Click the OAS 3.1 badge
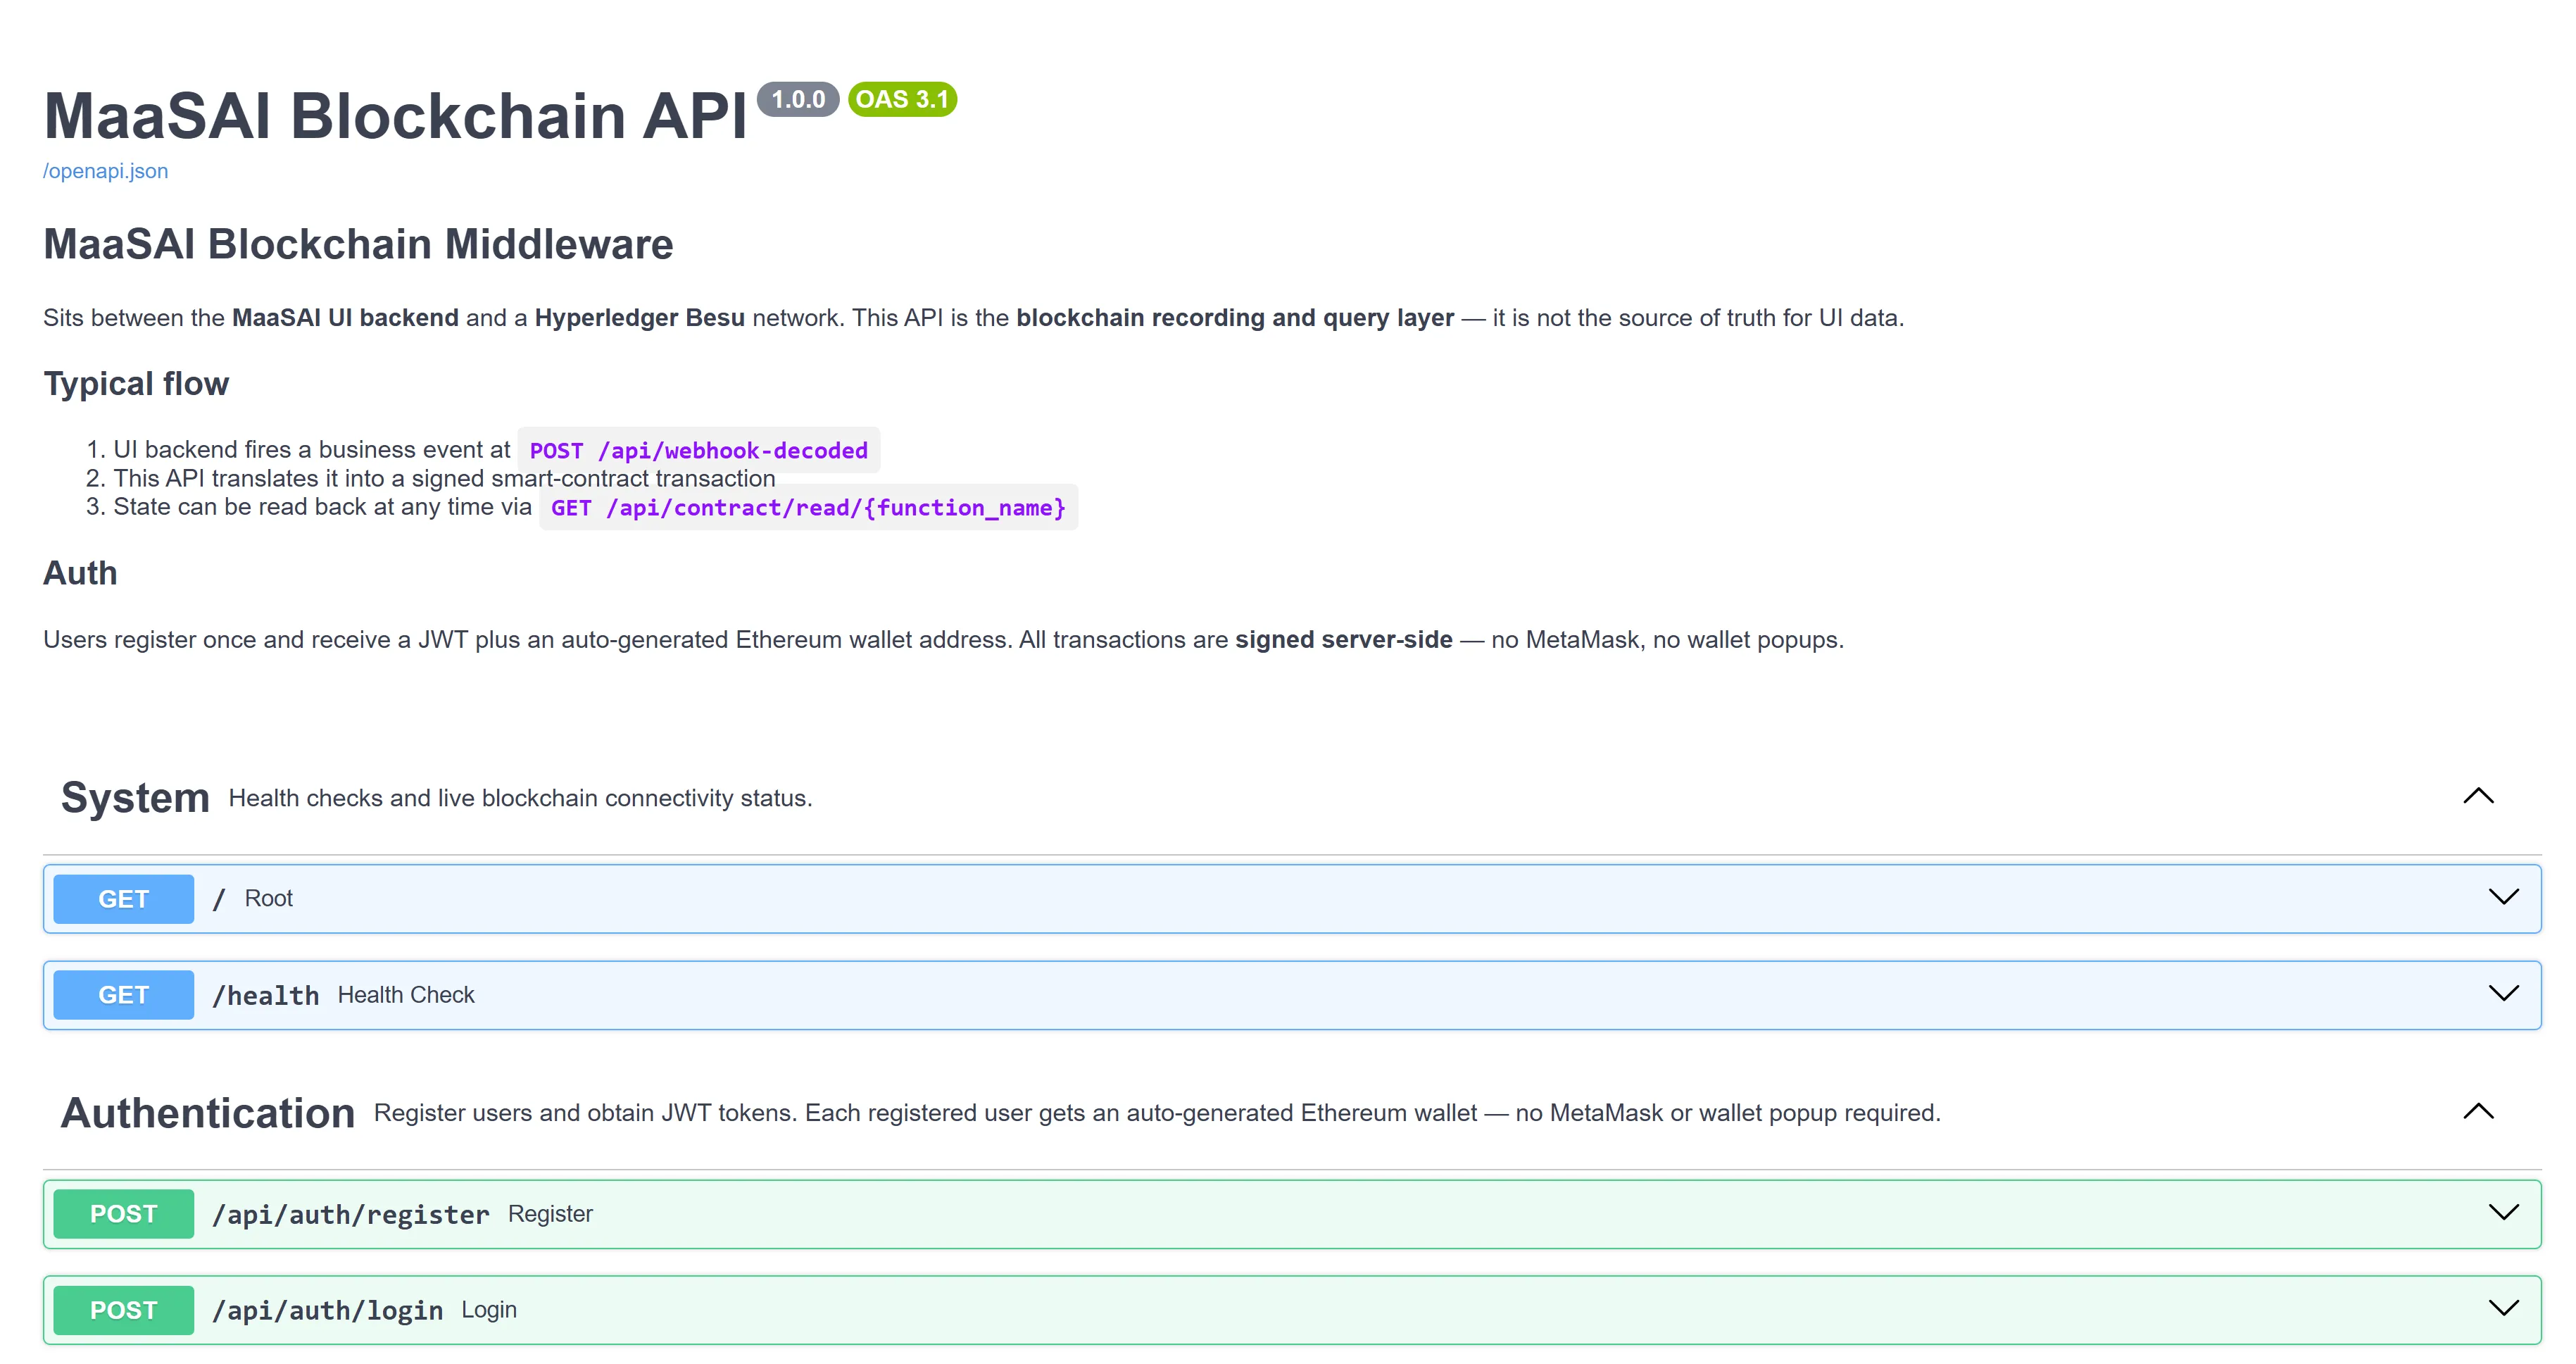2576x1364 pixels. click(x=902, y=99)
